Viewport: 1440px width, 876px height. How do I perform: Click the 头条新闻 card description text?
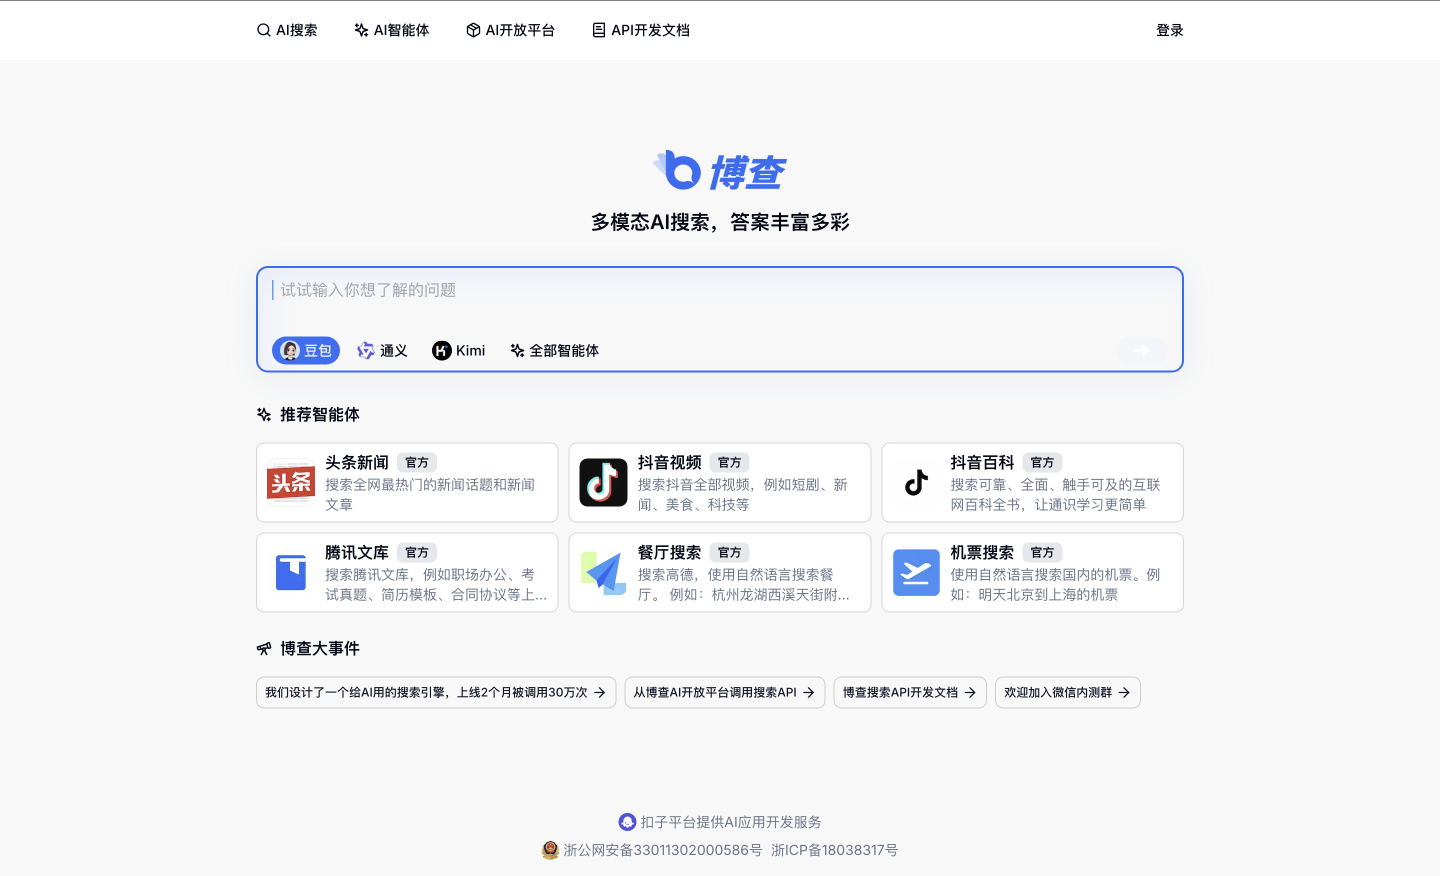(430, 494)
